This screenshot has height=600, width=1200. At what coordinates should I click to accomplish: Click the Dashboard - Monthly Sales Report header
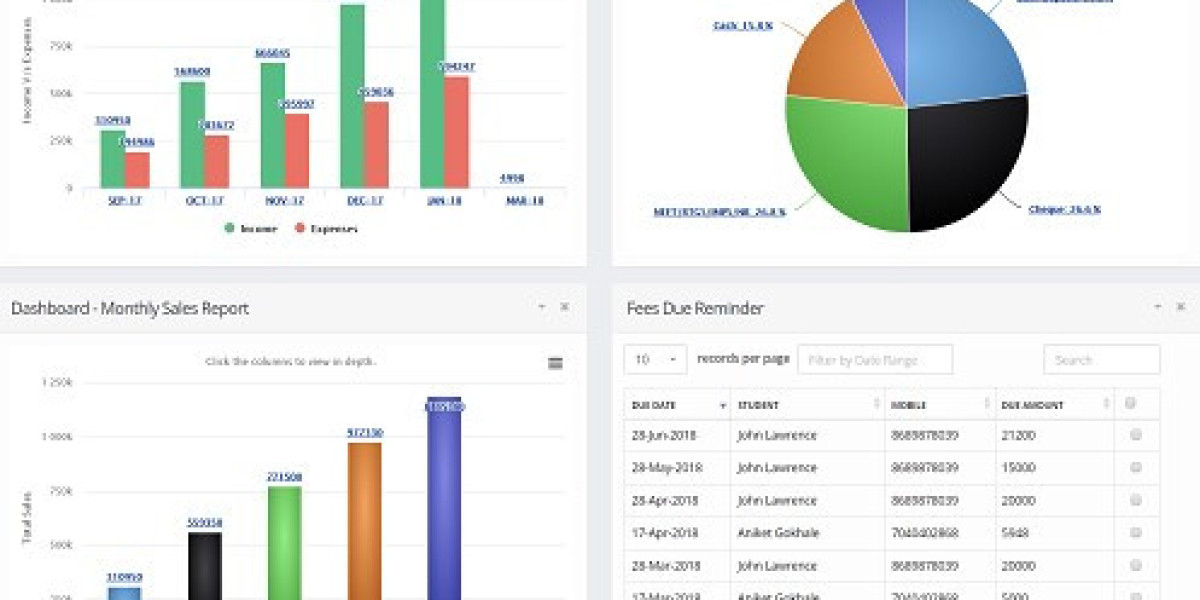(130, 308)
